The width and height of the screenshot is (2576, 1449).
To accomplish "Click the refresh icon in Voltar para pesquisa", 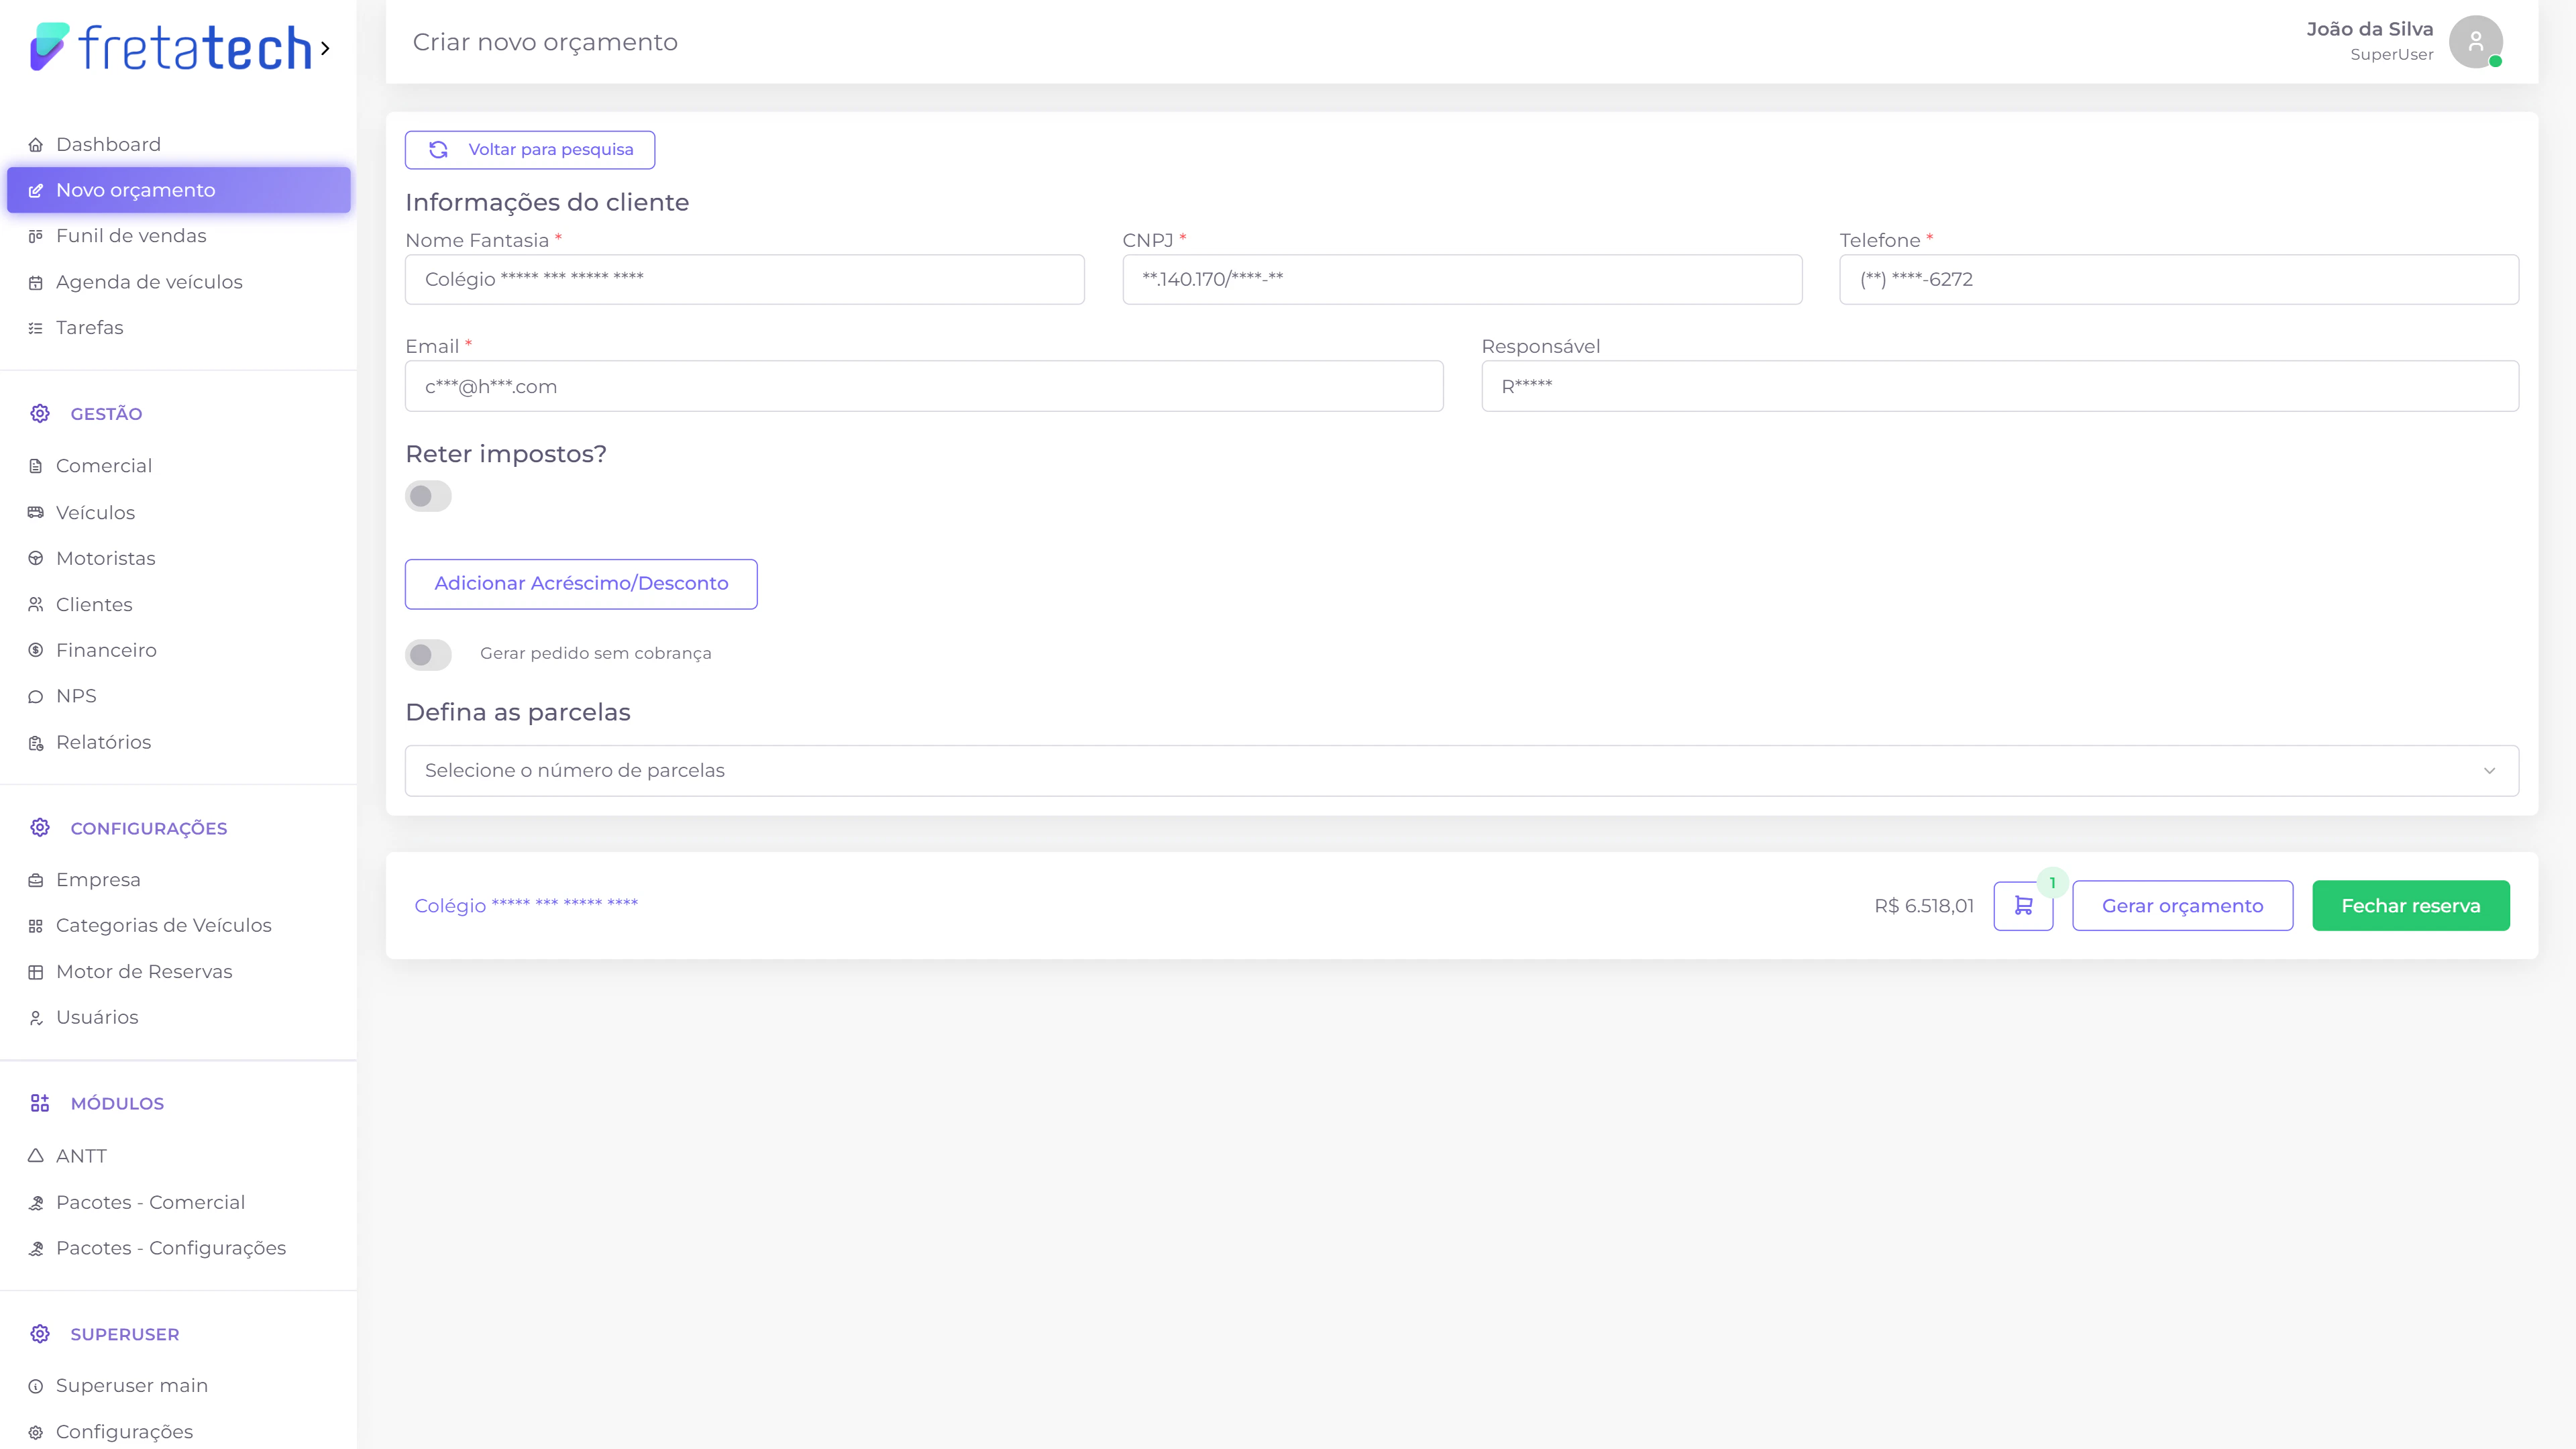I will coord(438,149).
